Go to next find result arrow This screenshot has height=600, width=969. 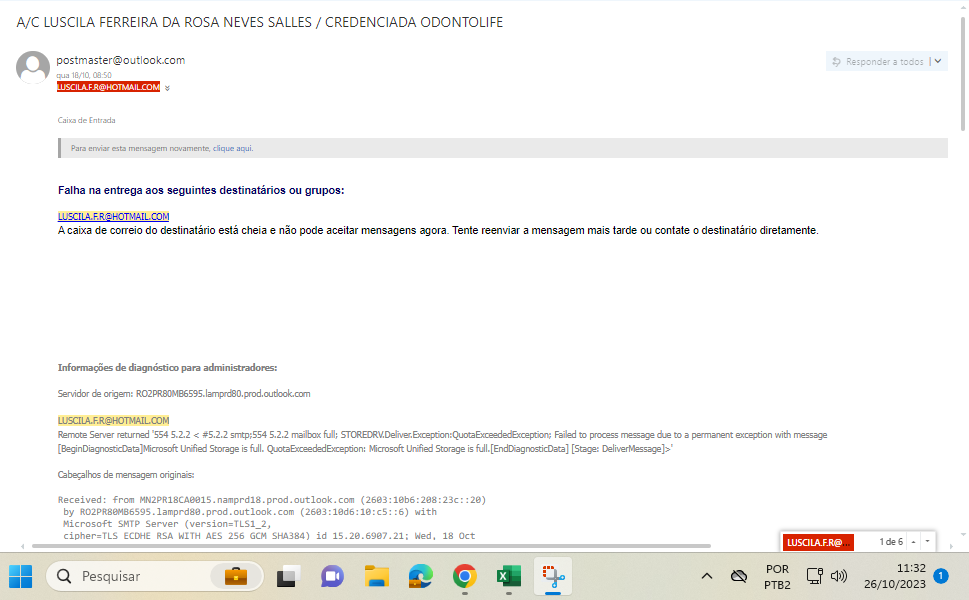pyautogui.click(x=928, y=542)
